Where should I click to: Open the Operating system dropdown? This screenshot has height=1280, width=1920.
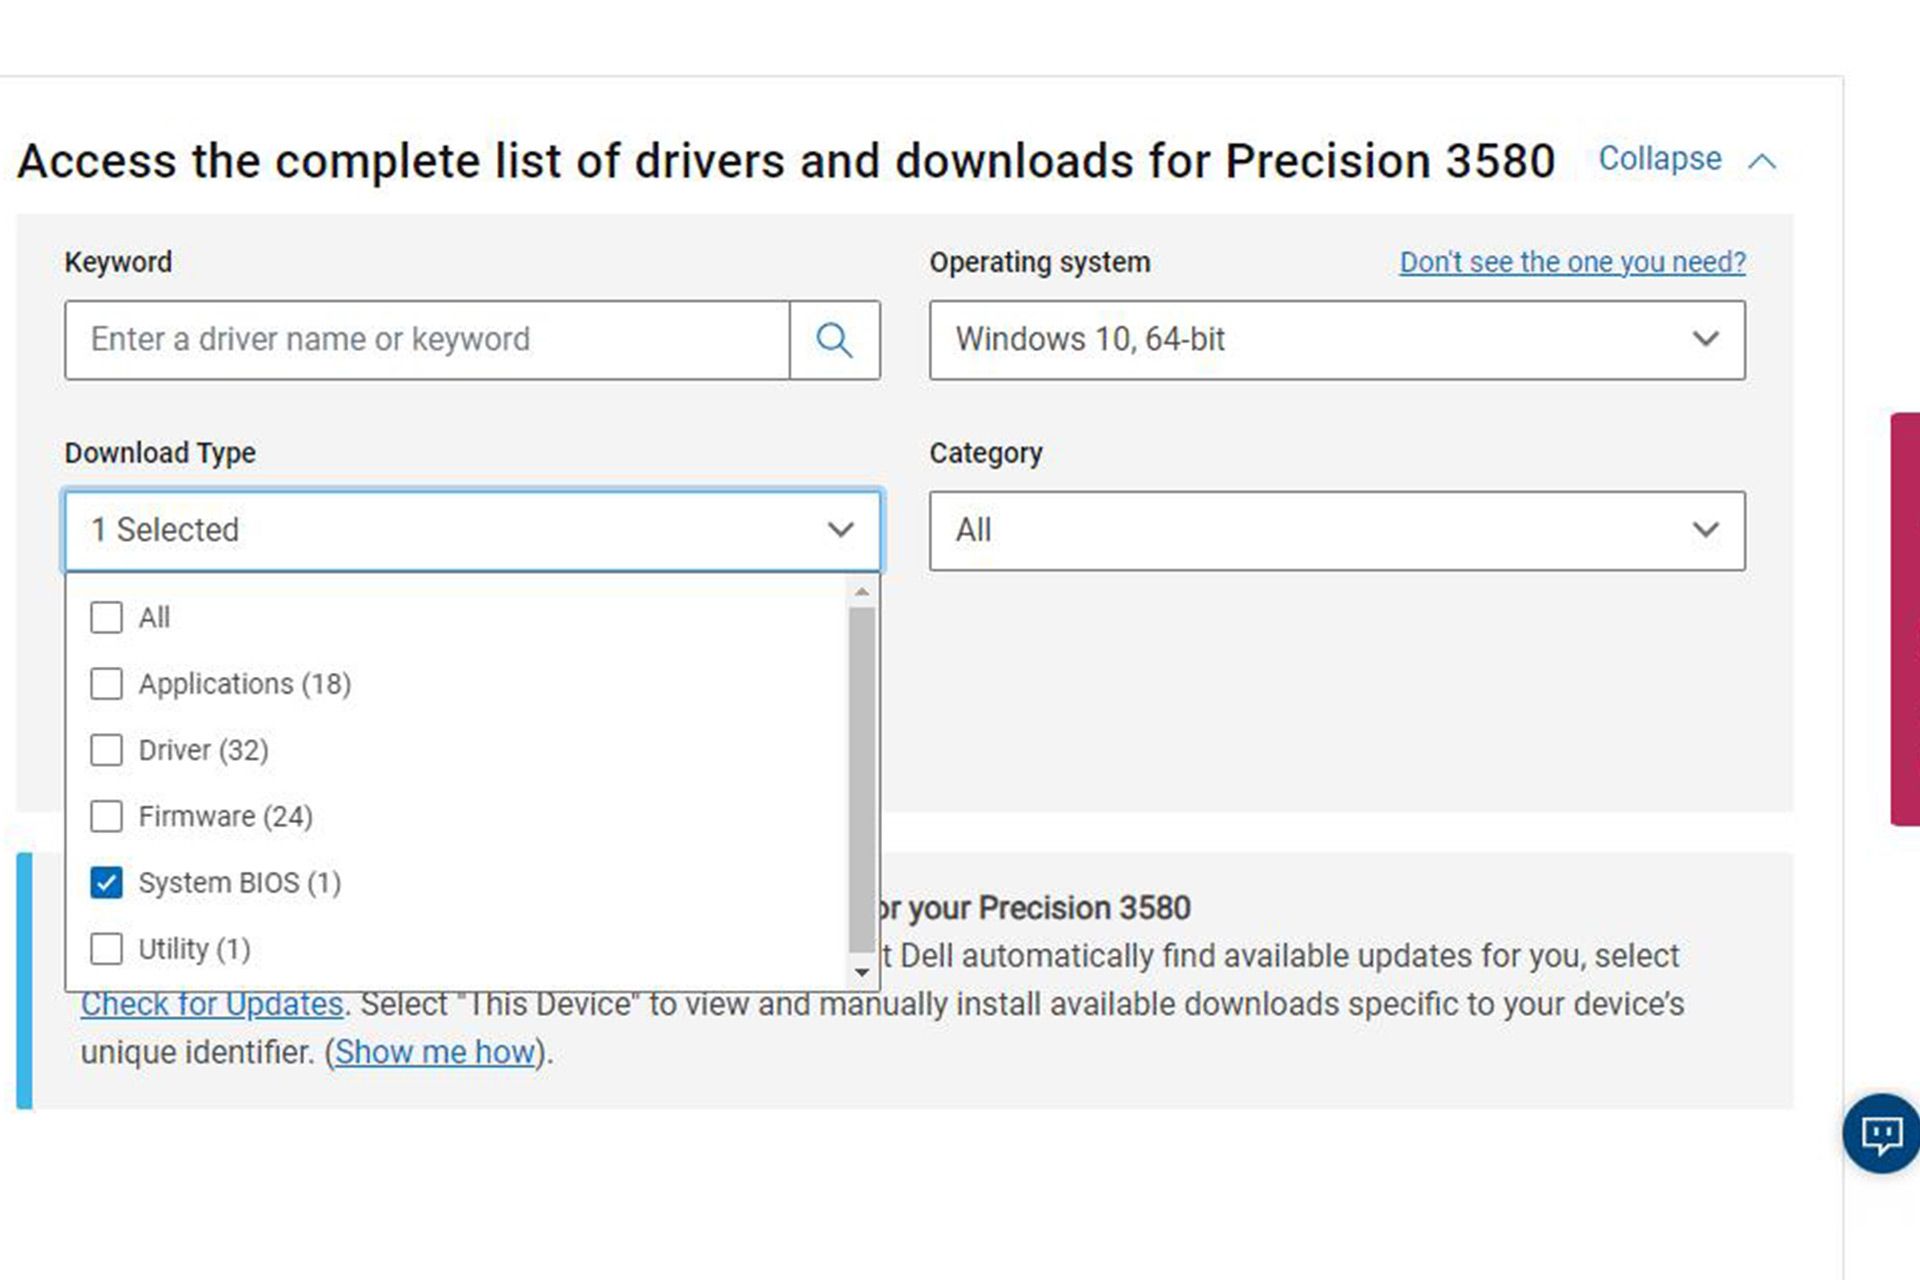coord(1336,340)
